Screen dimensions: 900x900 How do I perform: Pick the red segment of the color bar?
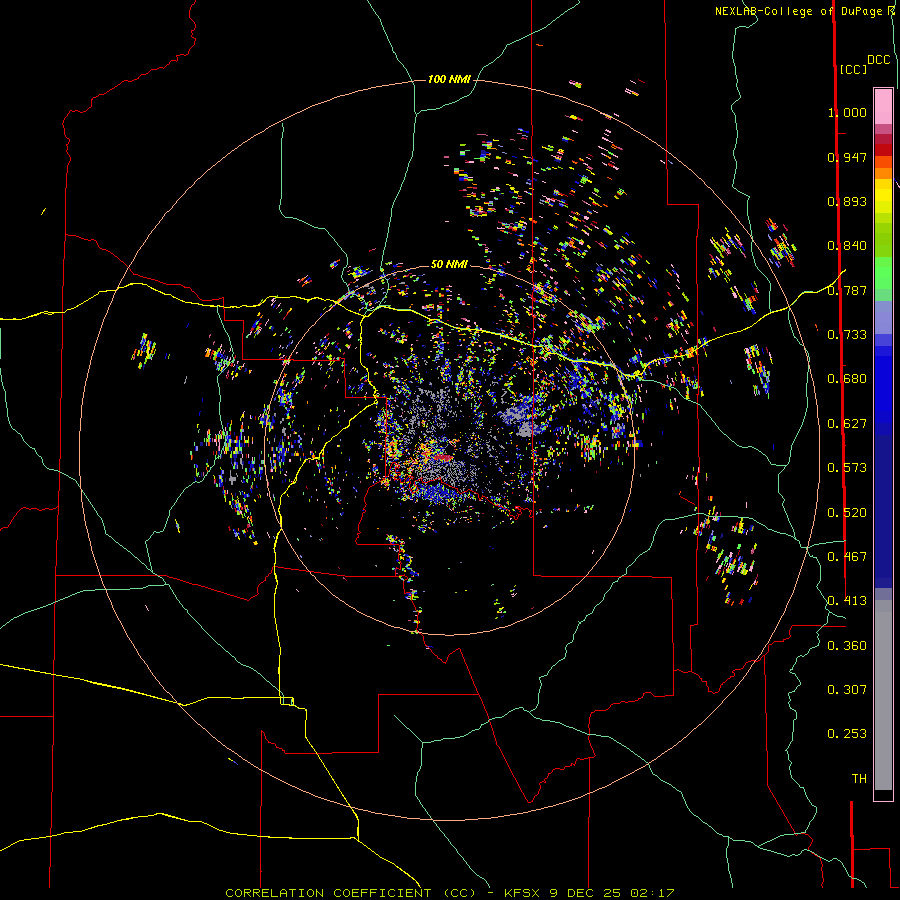click(x=883, y=150)
